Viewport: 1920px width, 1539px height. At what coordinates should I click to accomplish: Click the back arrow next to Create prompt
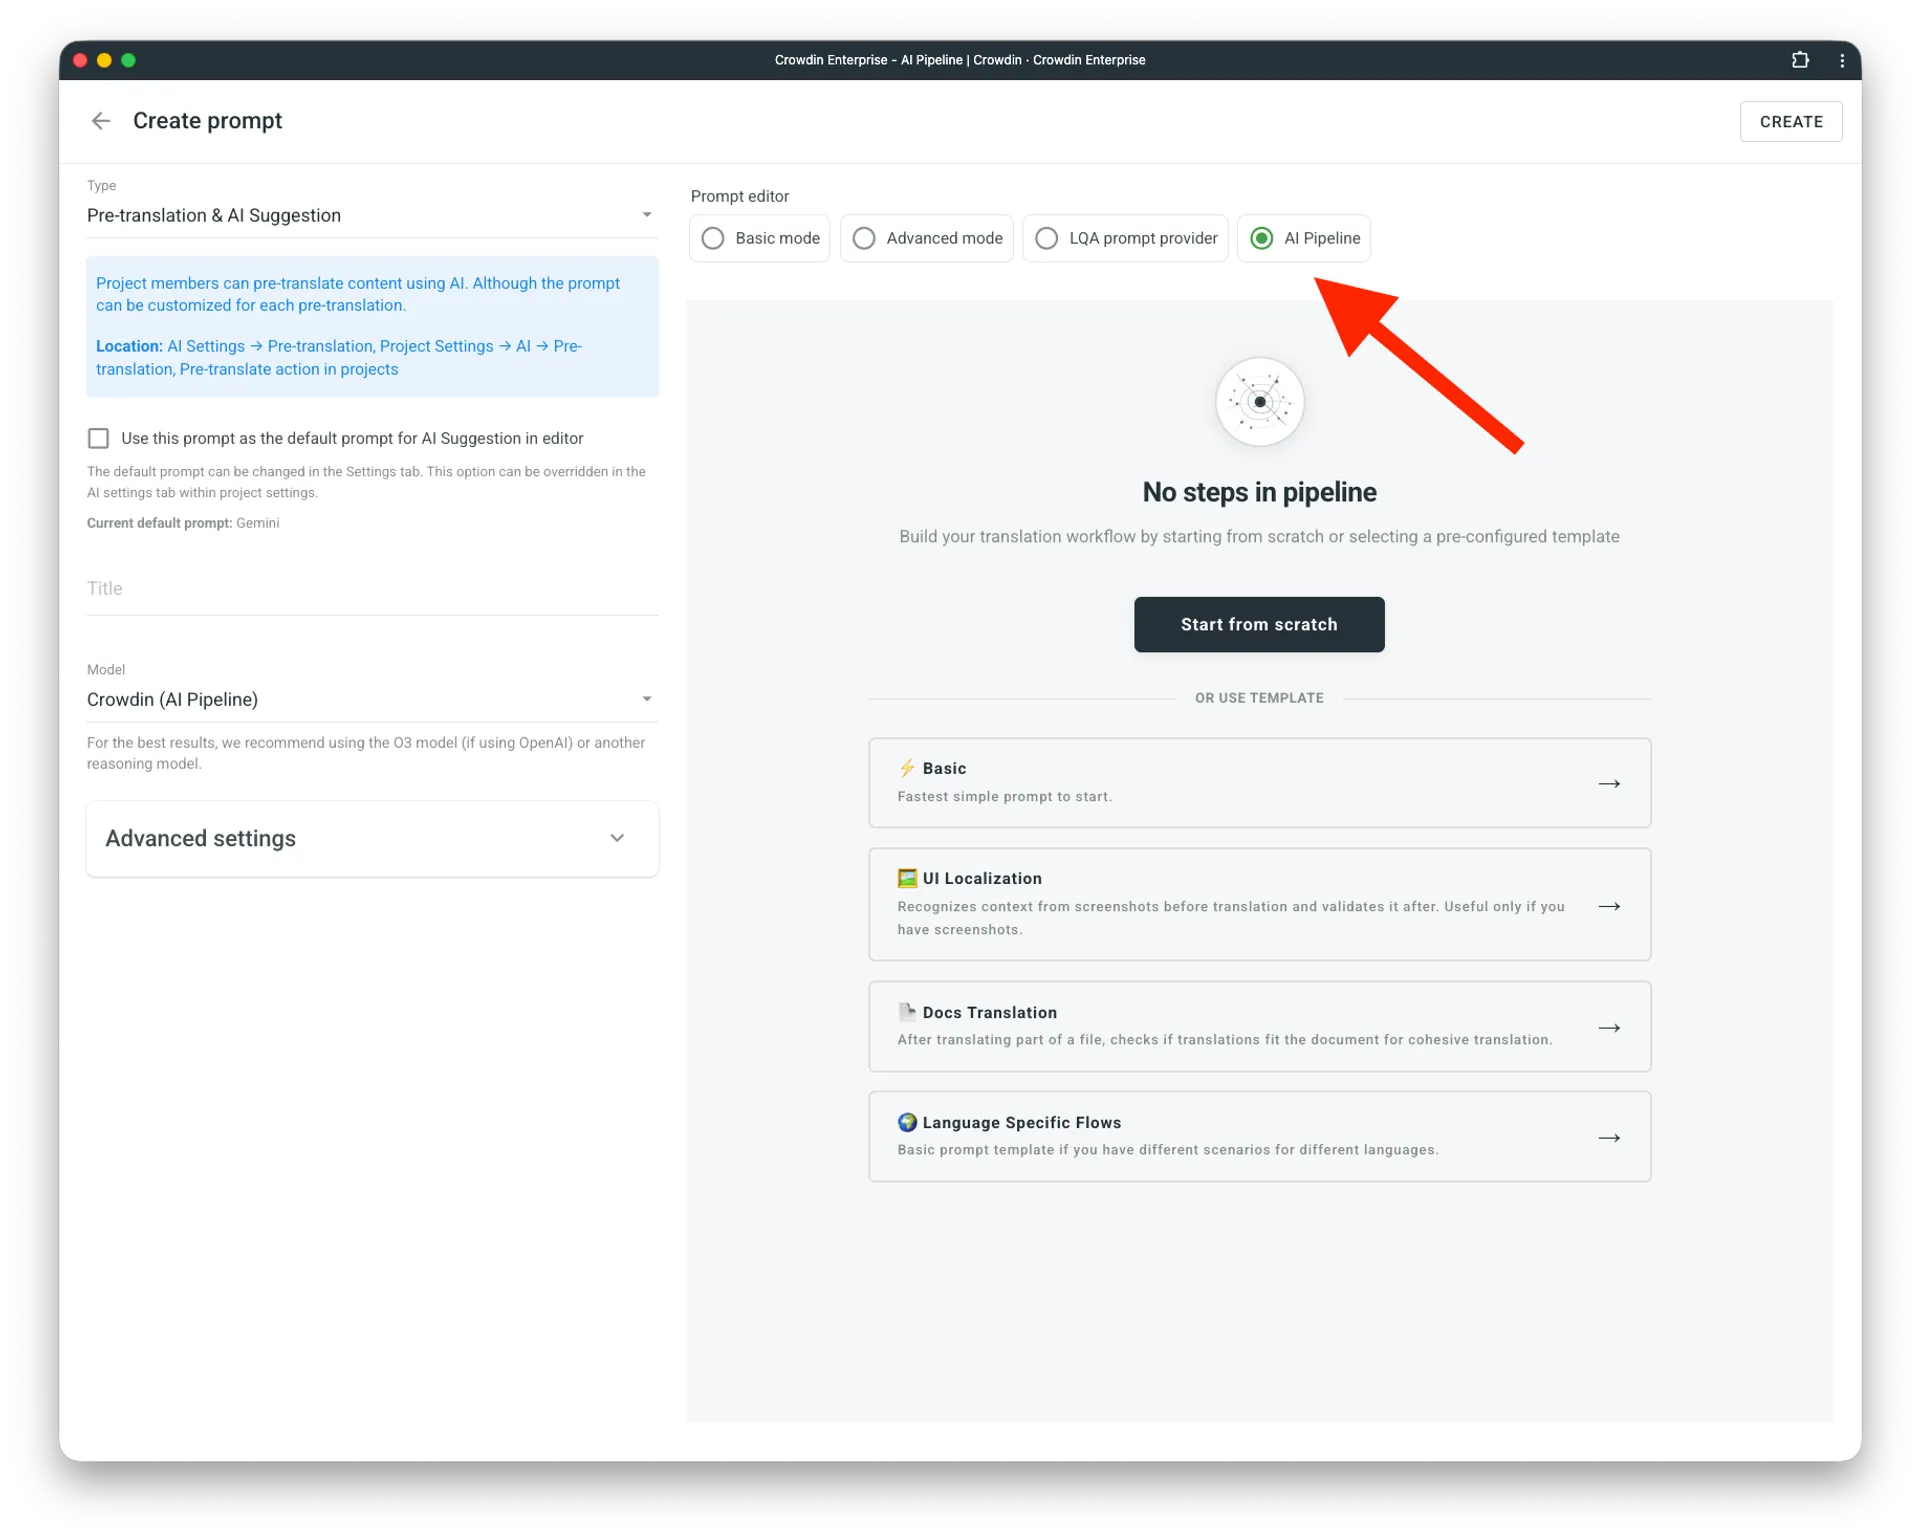click(100, 120)
